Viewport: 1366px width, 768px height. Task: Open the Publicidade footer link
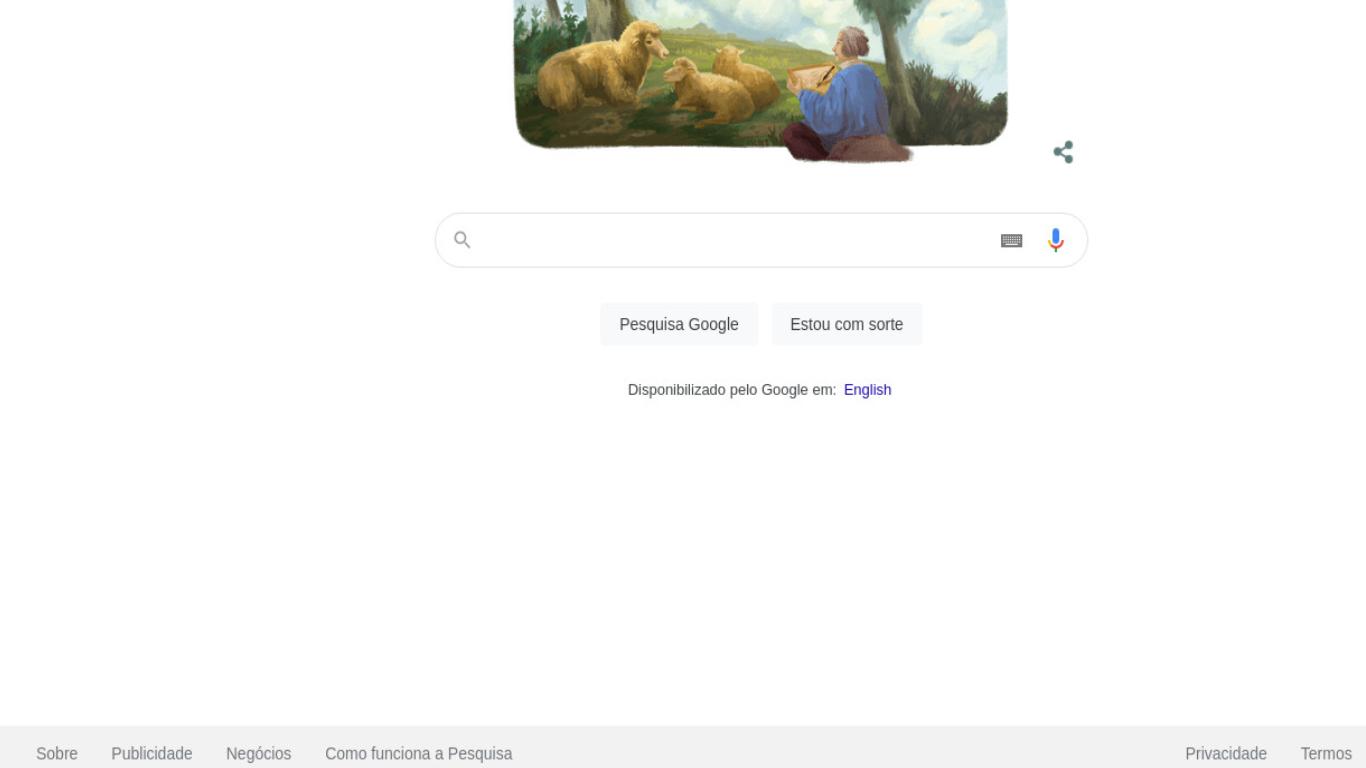pyautogui.click(x=152, y=753)
